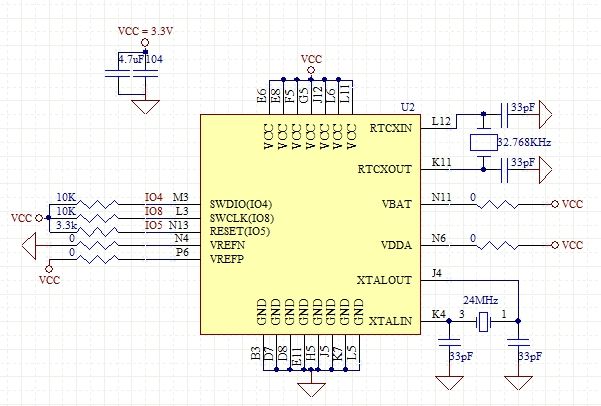Image resolution: width=601 pixels, height=406 pixels.
Task: Click the 0 ohm resistor on VDDA
Action: click(498, 245)
